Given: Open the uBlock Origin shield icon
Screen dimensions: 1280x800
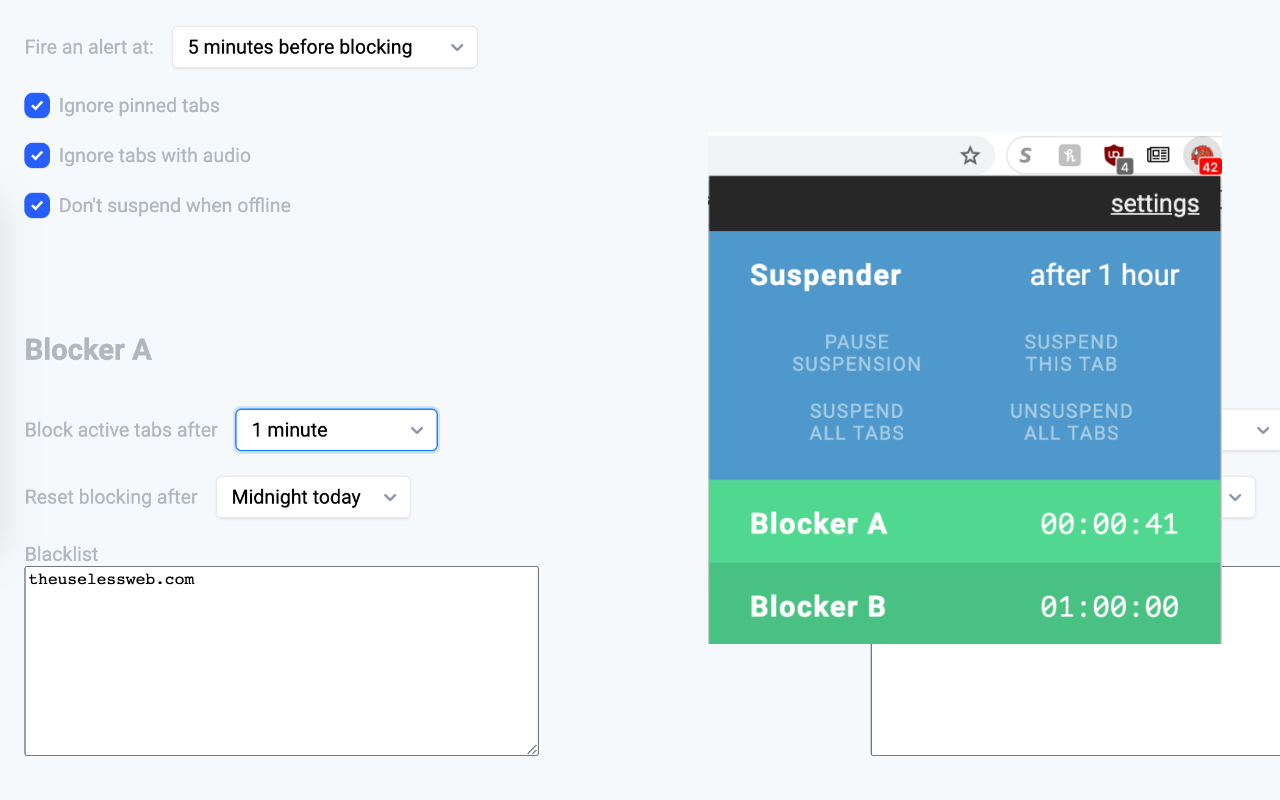Looking at the screenshot, I should (1114, 155).
